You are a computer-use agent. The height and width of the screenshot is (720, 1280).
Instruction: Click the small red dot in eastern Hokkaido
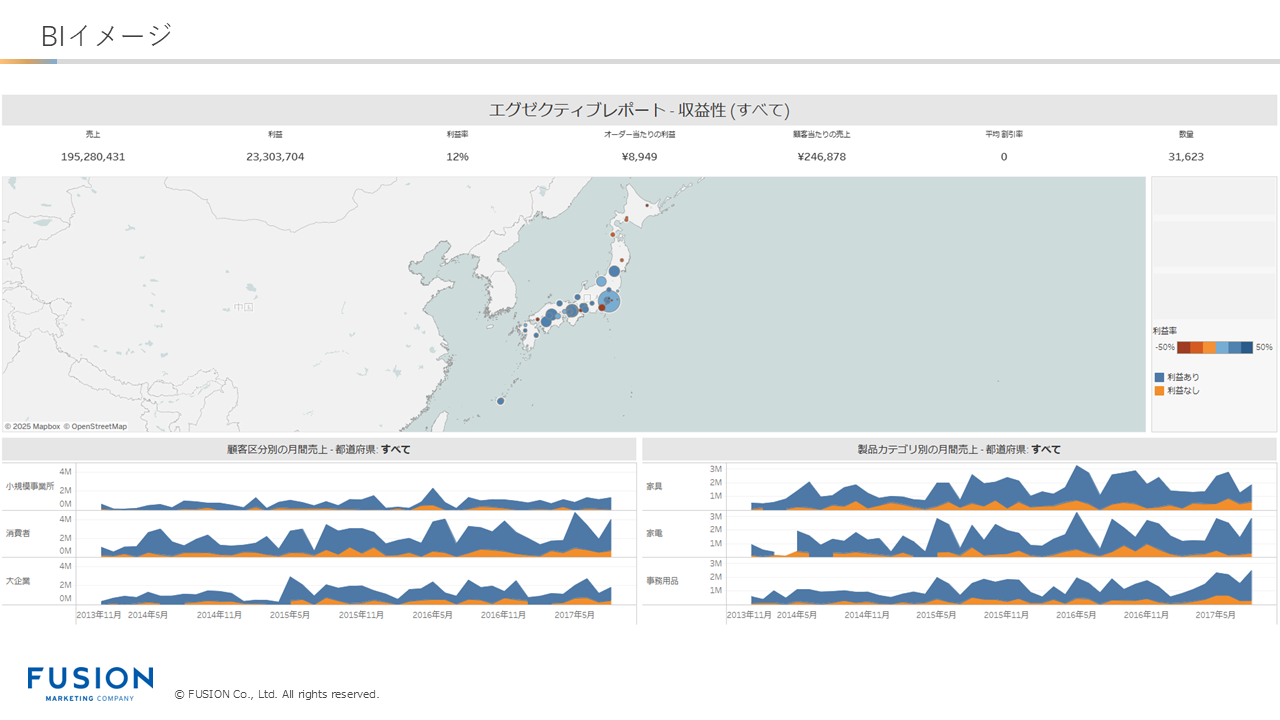(x=646, y=206)
